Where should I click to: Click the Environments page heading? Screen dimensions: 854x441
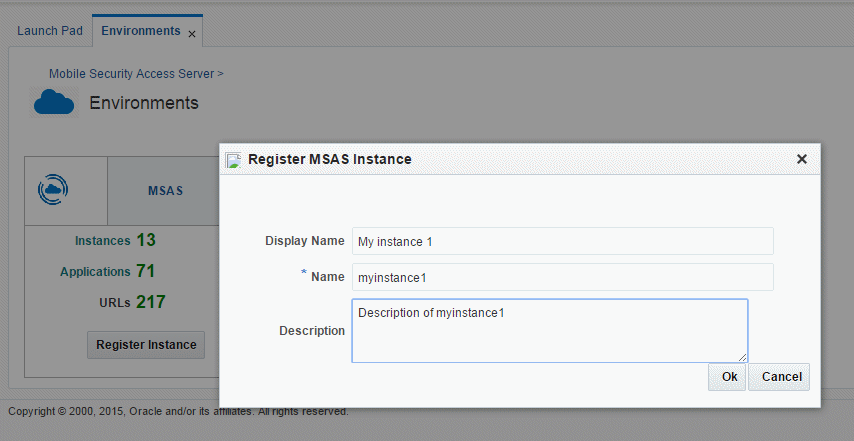tap(144, 103)
